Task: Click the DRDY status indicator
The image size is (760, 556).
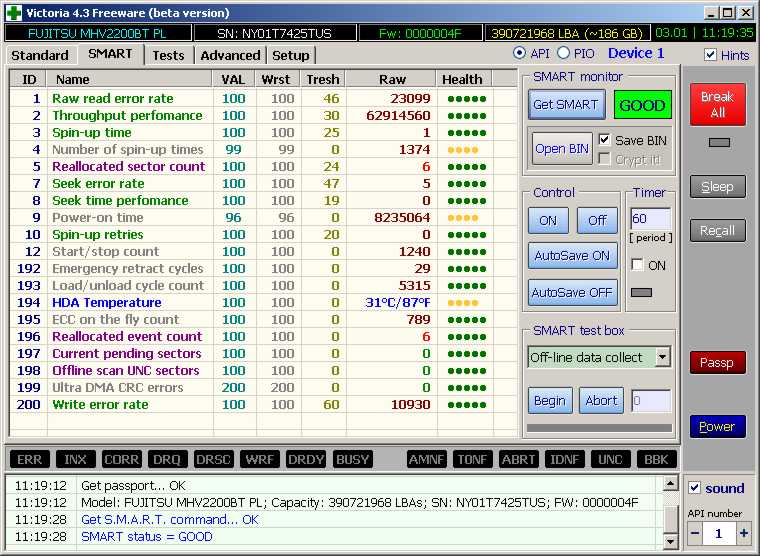Action: click(306, 459)
